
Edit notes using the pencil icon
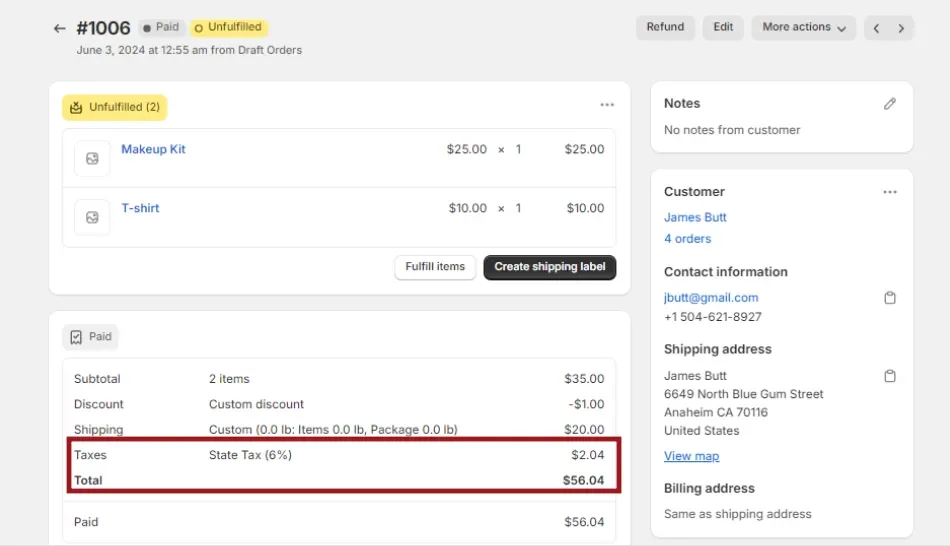click(x=890, y=104)
